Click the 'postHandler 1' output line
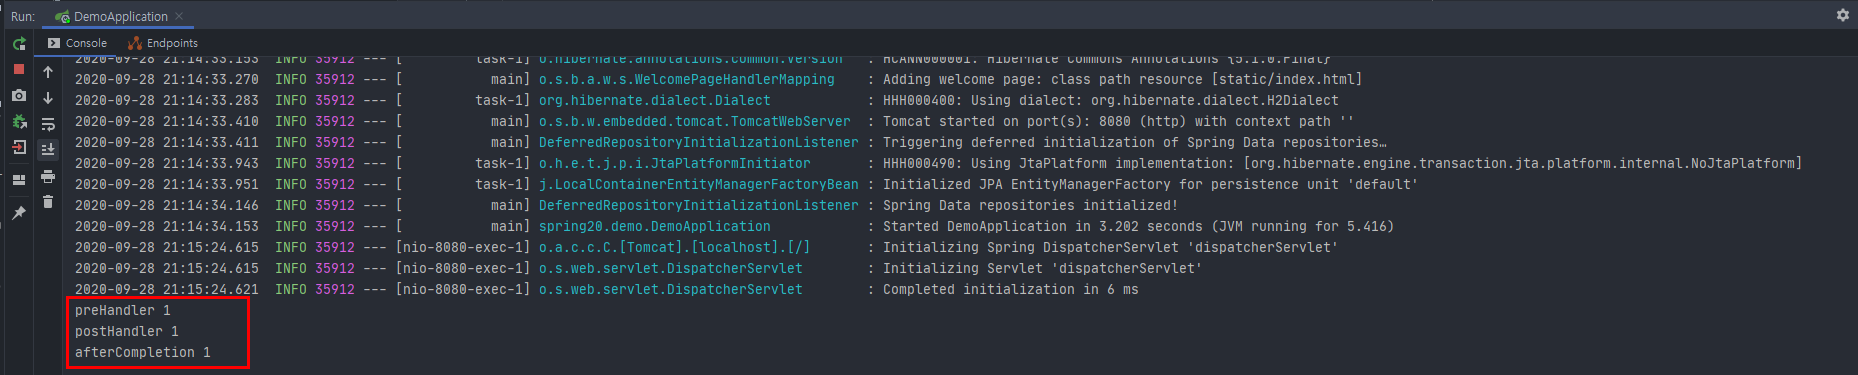This screenshot has height=375, width=1858. tap(127, 331)
